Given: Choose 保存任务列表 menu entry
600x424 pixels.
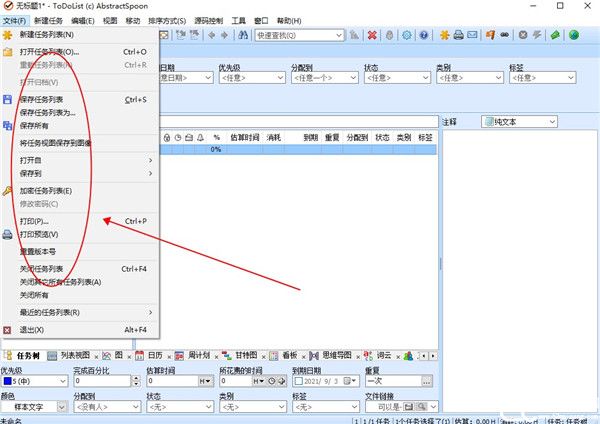Looking at the screenshot, I should click(41, 100).
